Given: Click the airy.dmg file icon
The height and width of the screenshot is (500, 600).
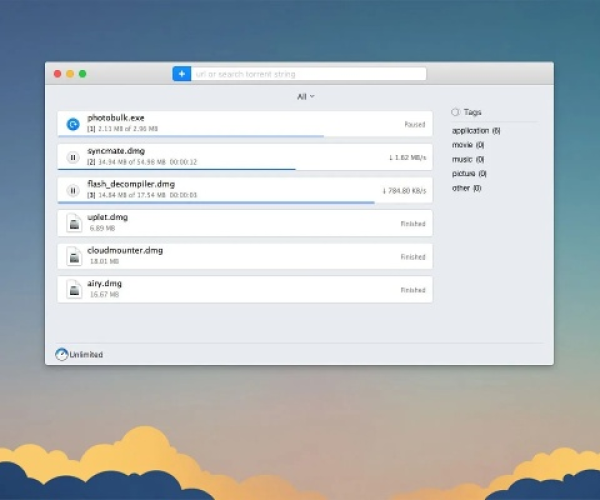Looking at the screenshot, I should click(x=73, y=289).
